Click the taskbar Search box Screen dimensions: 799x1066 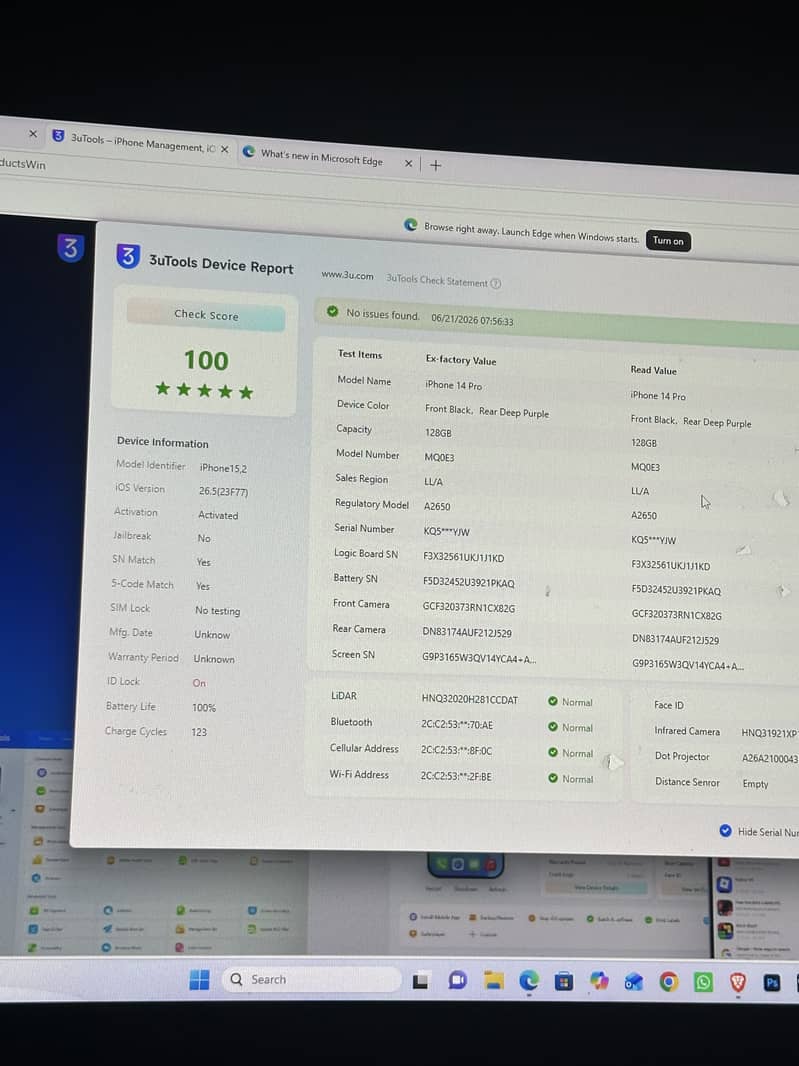tap(311, 979)
